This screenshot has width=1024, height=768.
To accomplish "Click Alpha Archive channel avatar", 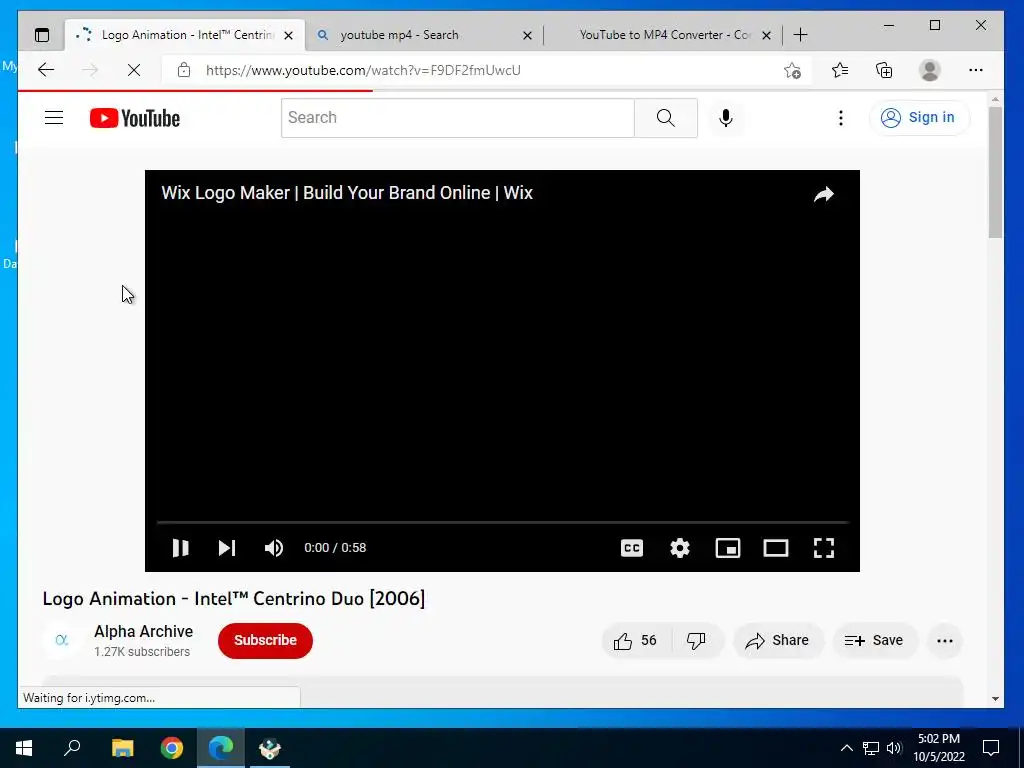I will (x=62, y=640).
